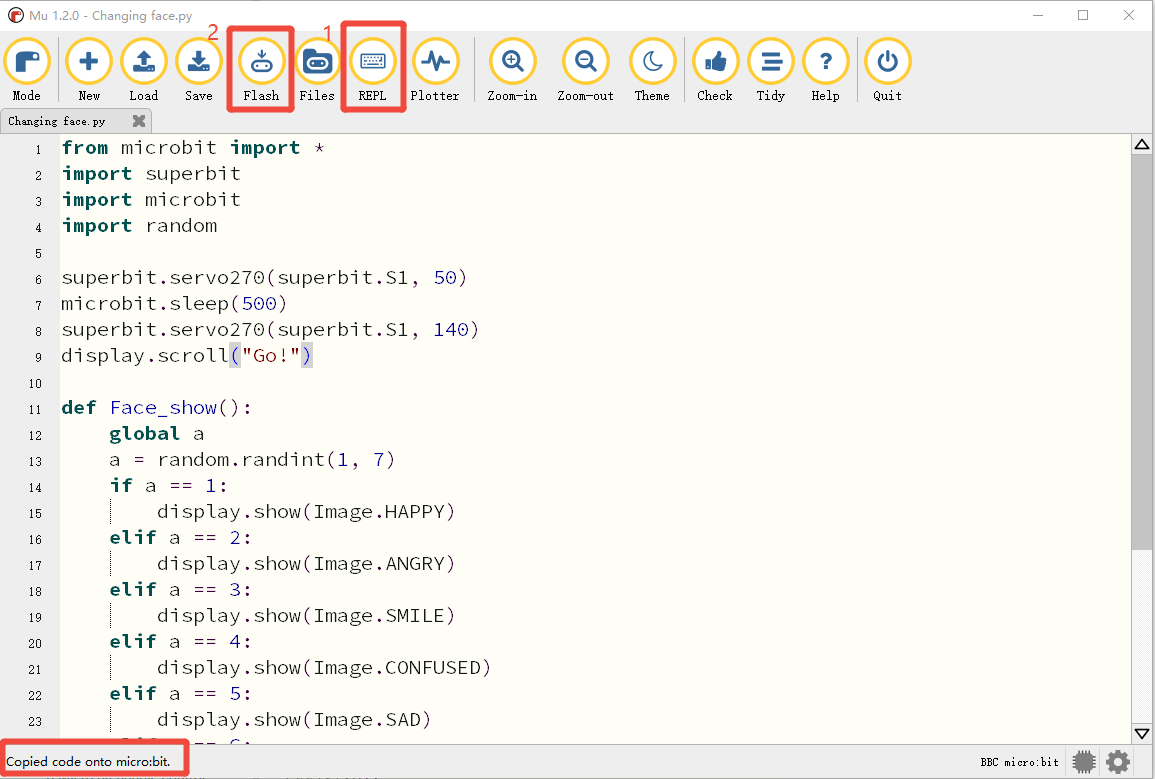Click the microbit.sleep(500) line
The image size is (1155, 779).
174,303
